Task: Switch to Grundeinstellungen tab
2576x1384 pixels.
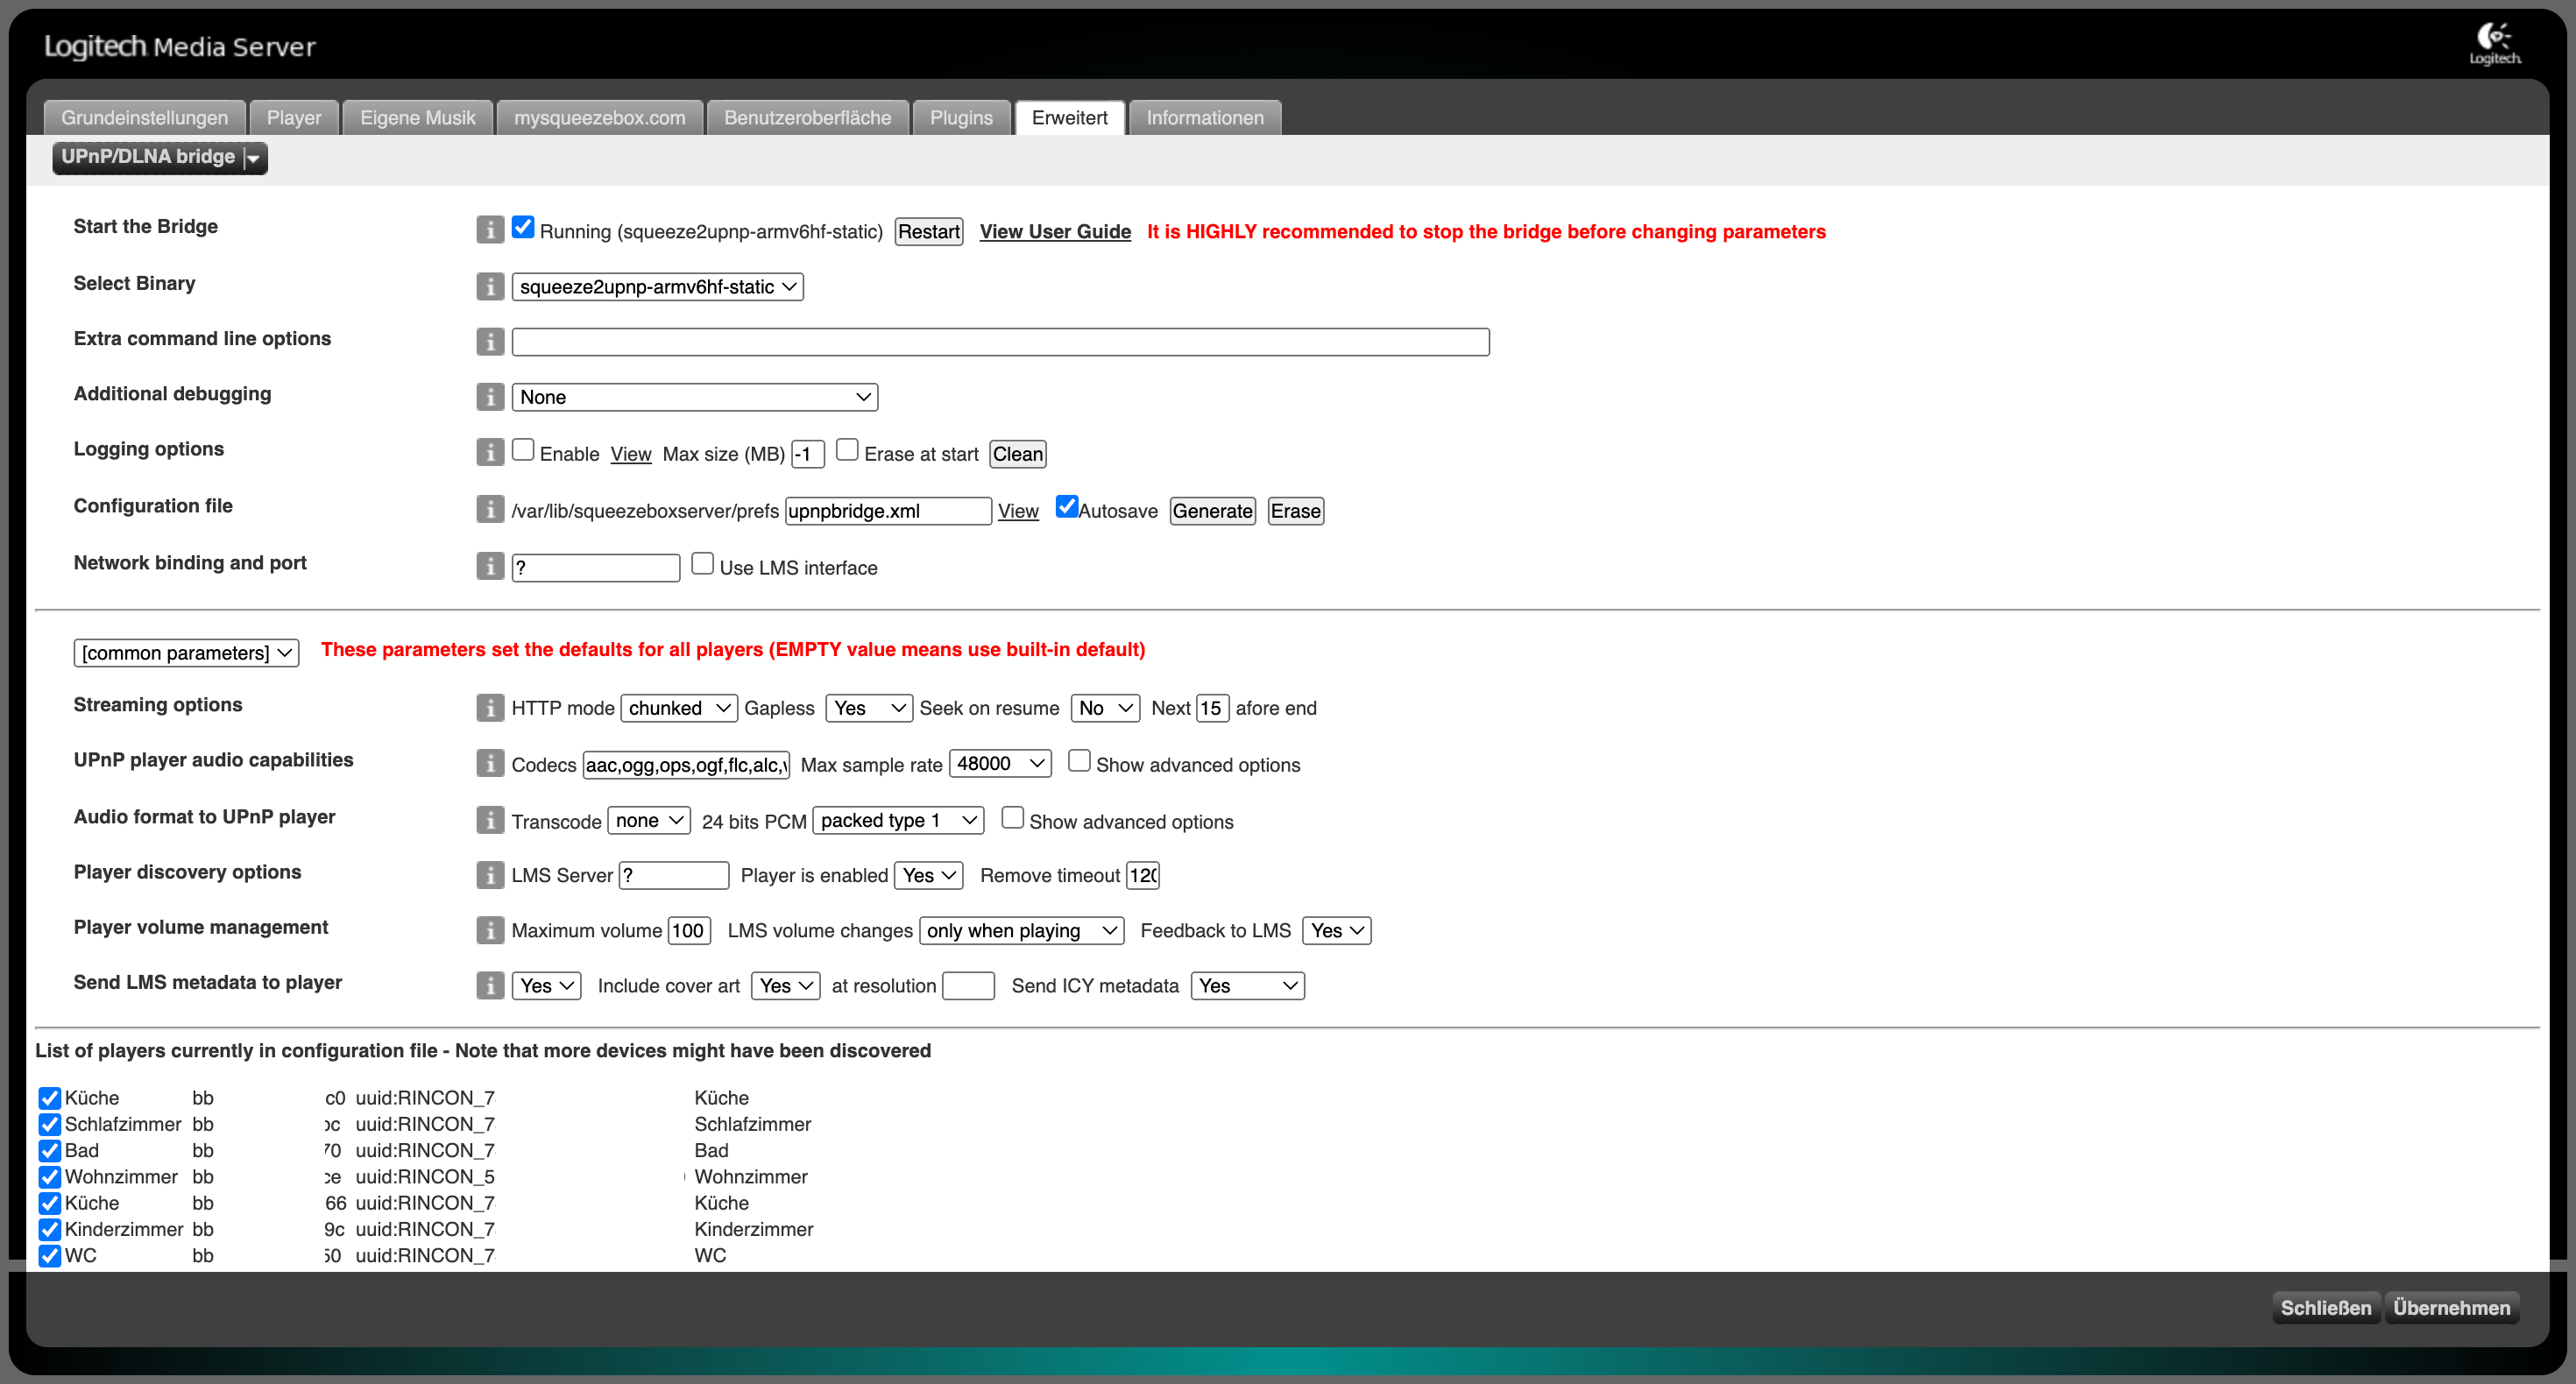Action: pyautogui.click(x=144, y=118)
